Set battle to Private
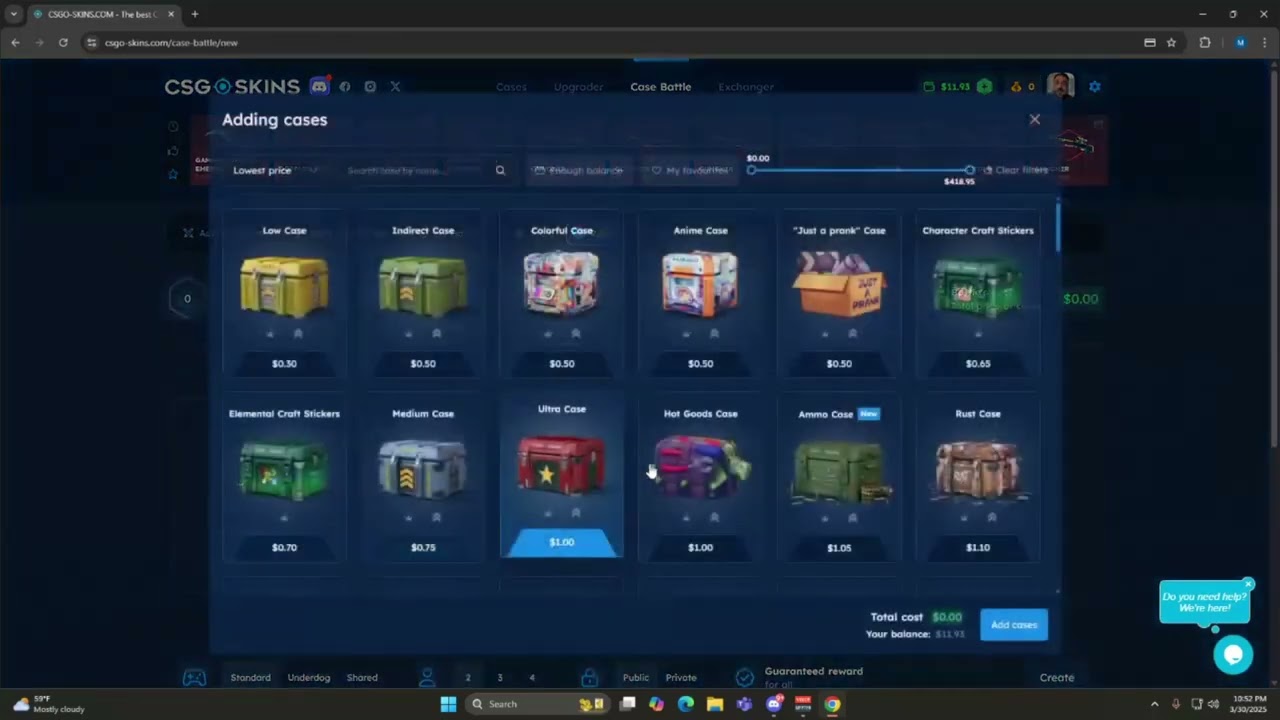Image resolution: width=1280 pixels, height=720 pixels. pyautogui.click(x=681, y=677)
